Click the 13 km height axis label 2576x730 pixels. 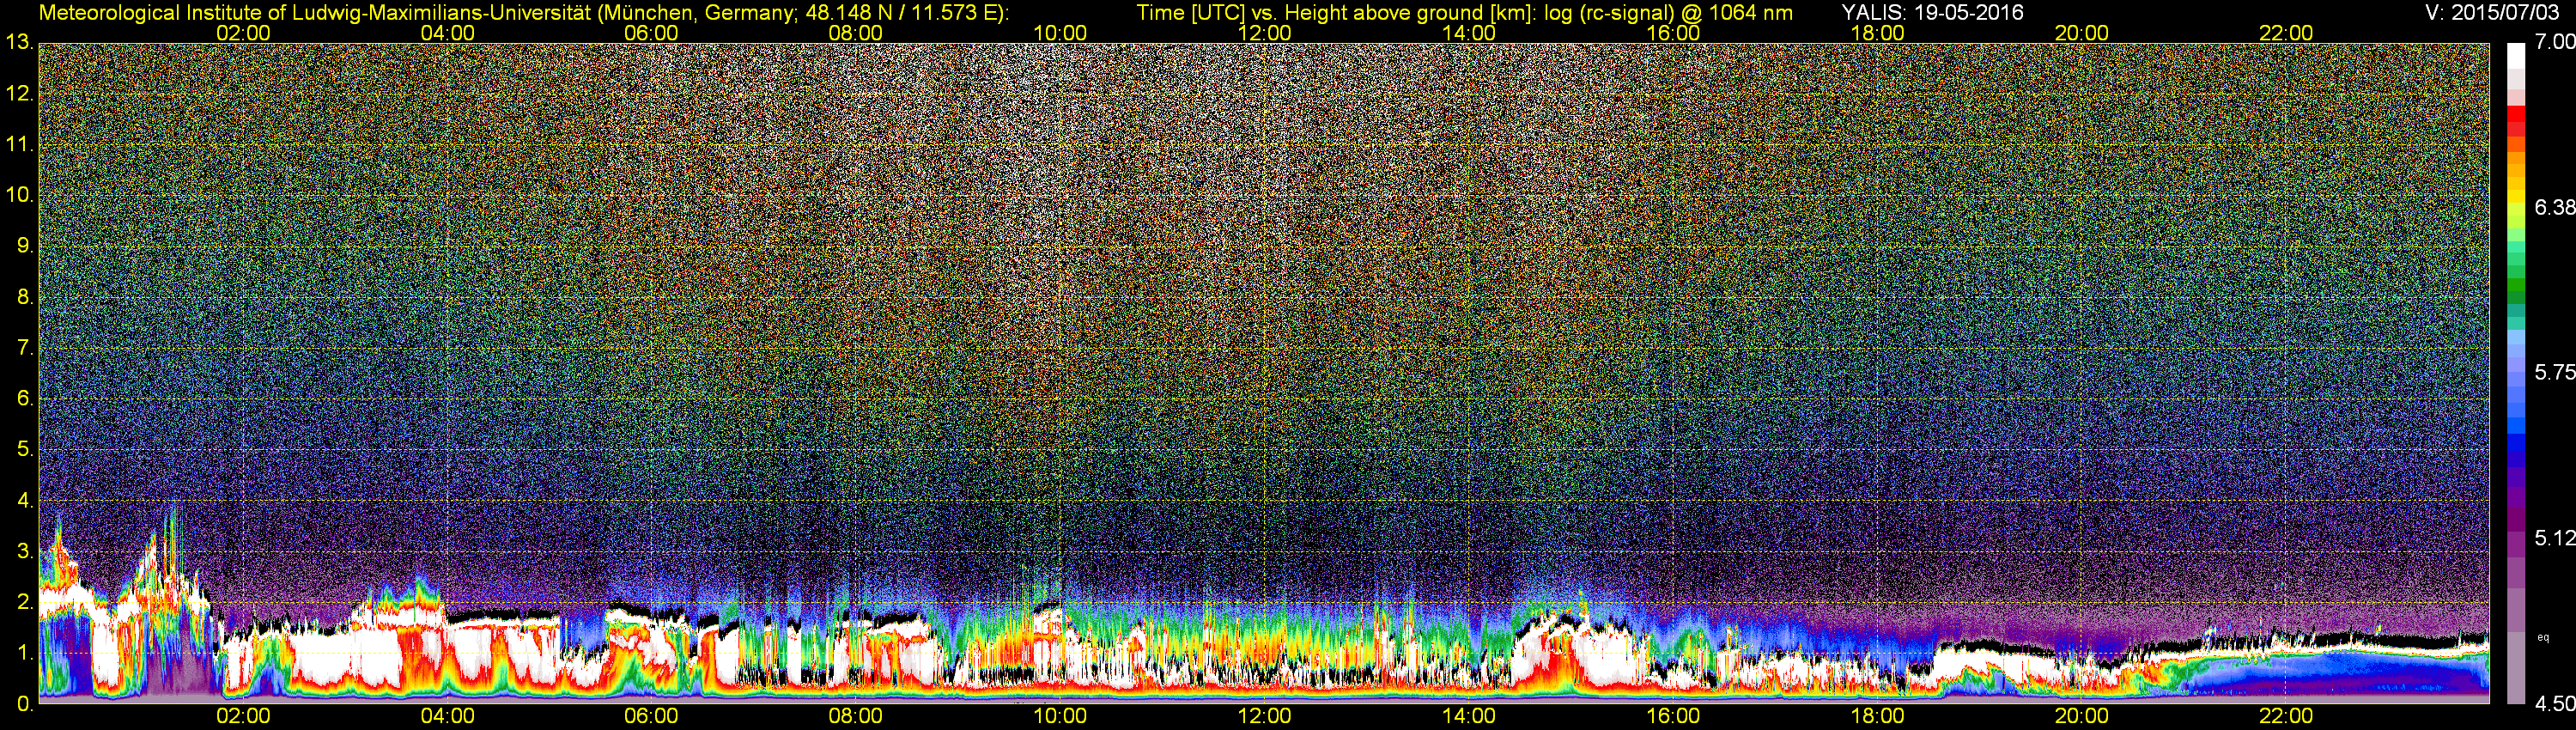click(19, 43)
